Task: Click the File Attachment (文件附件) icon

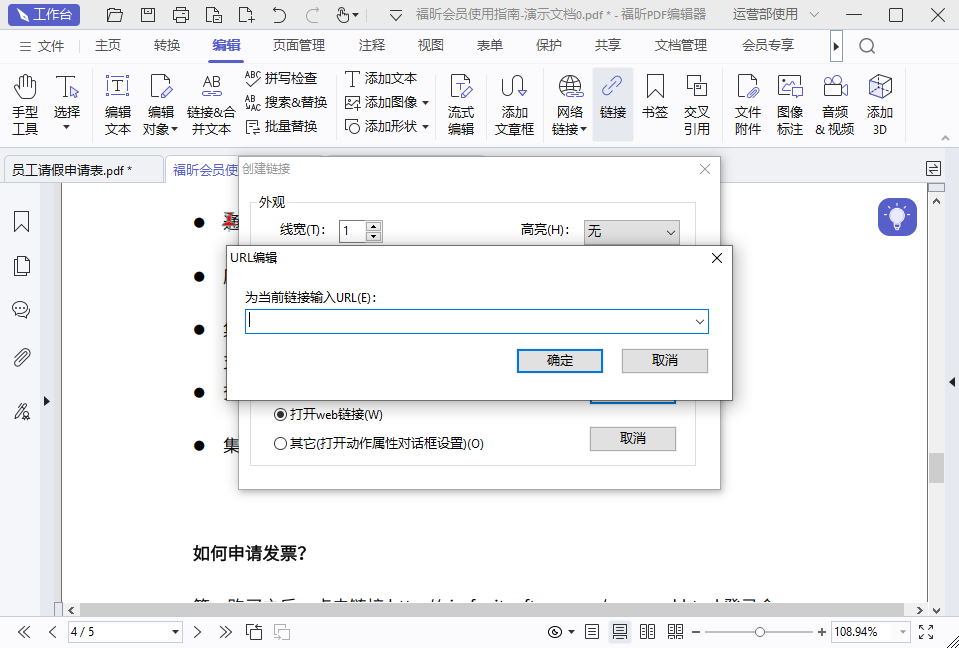Action: 747,104
